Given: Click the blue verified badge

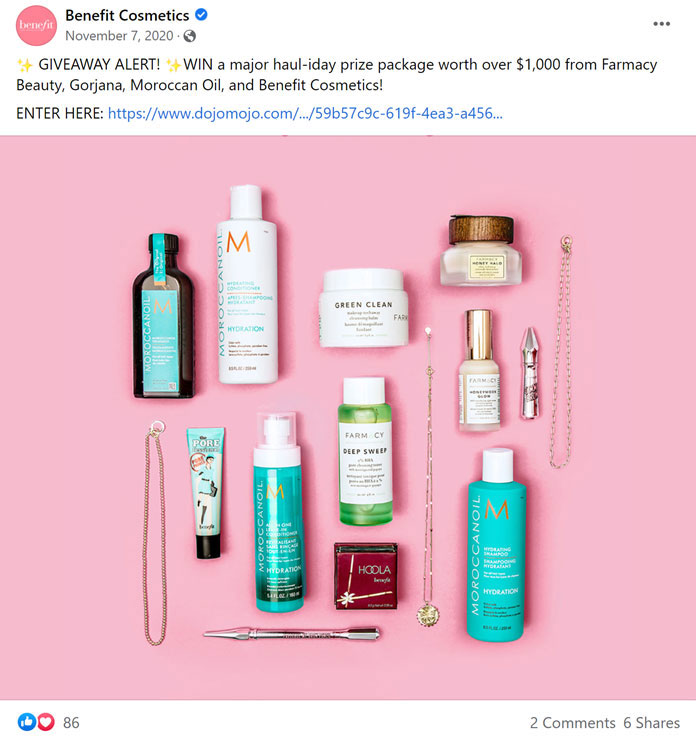Looking at the screenshot, I should [x=201, y=15].
